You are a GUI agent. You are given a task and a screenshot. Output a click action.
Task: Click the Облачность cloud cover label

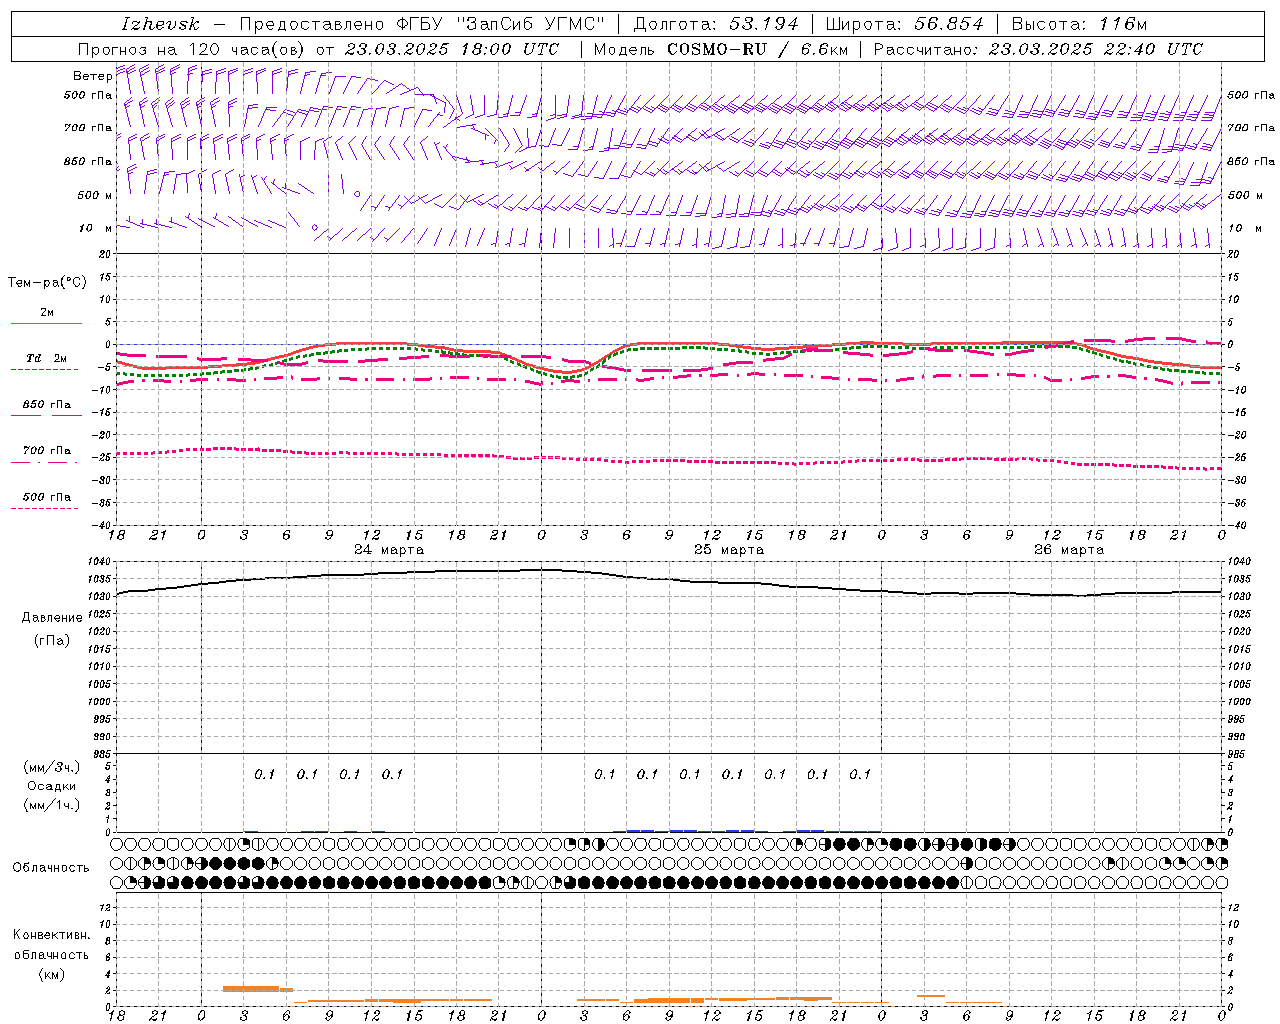point(51,868)
